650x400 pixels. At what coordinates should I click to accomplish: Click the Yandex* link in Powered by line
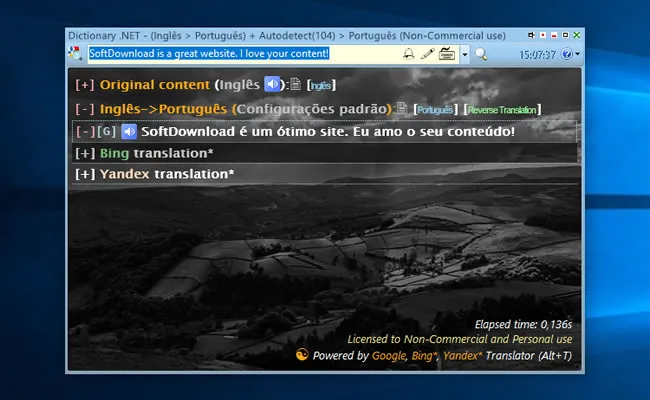pos(463,356)
